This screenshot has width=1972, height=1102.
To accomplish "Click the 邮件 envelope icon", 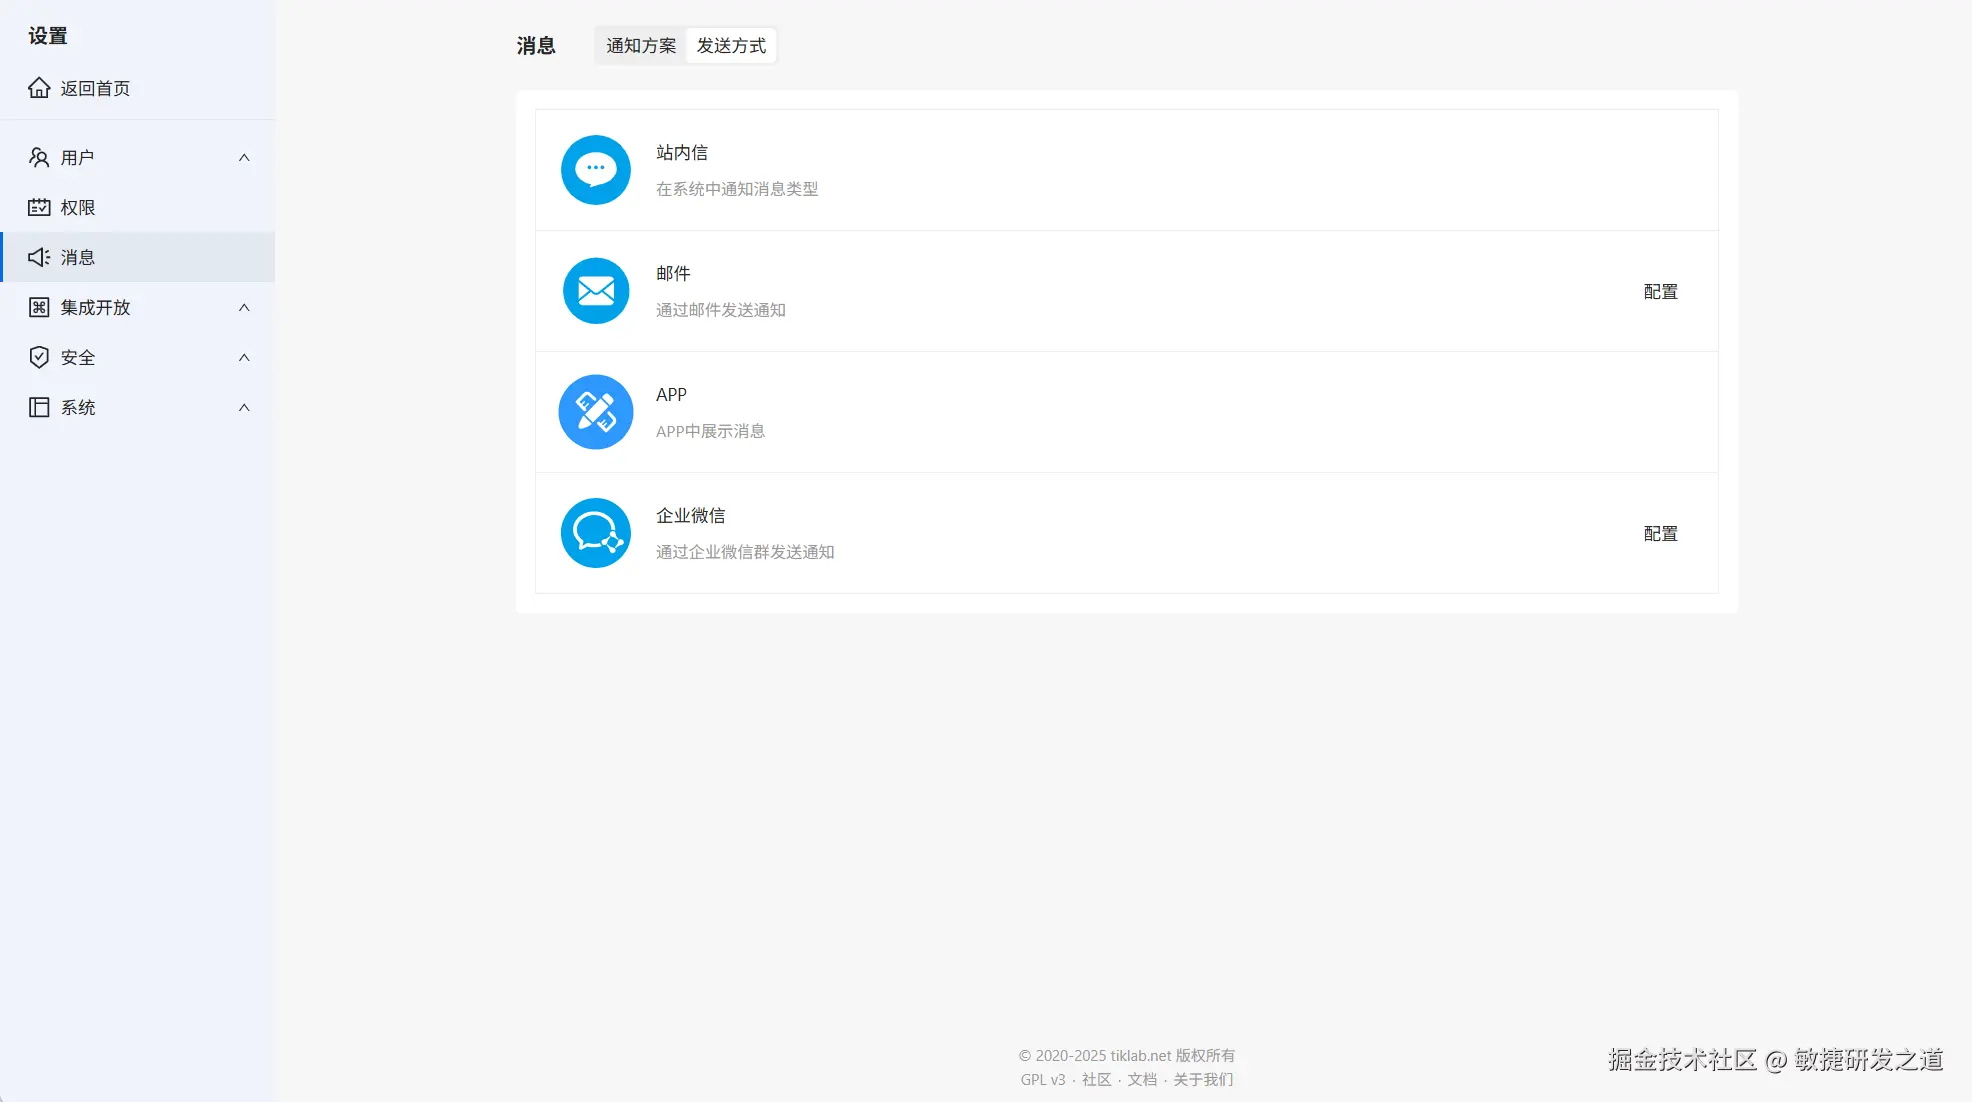I will 595,291.
